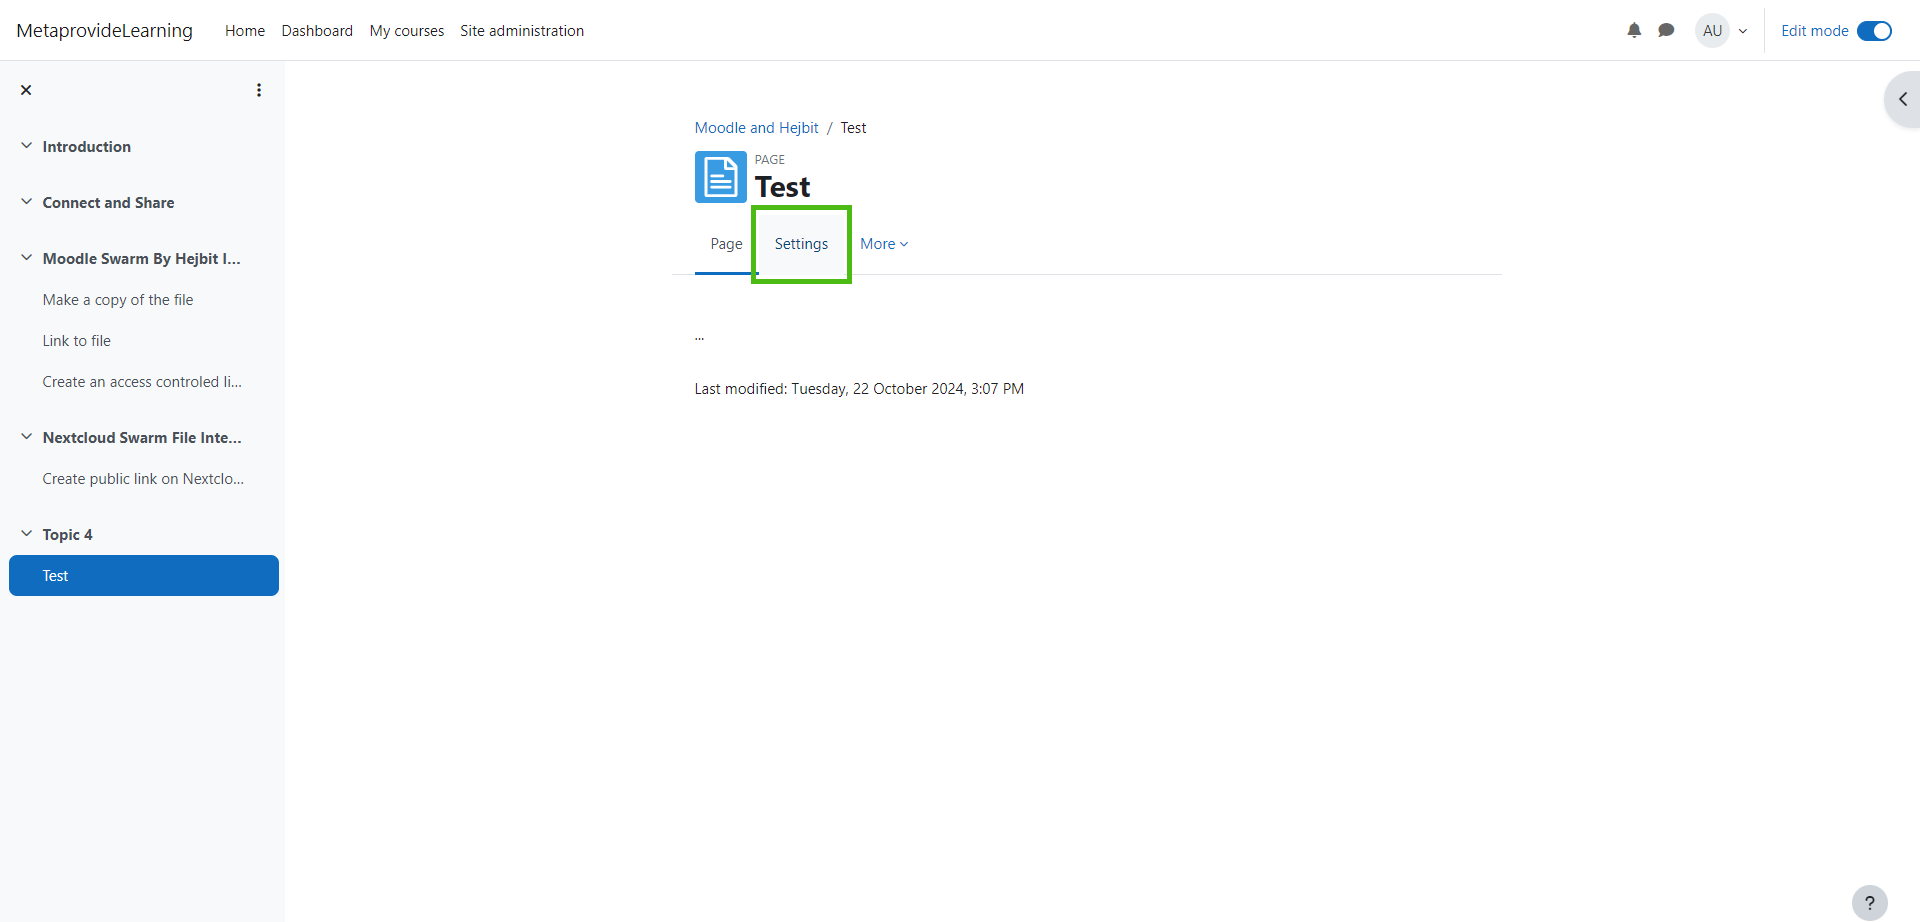Open Site administration in top menu
Screen dimensions: 1920x922
point(522,31)
